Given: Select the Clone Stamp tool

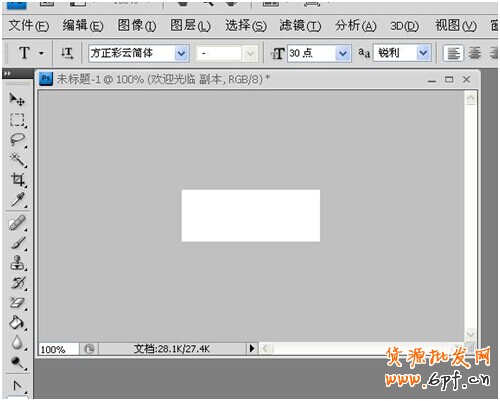Looking at the screenshot, I should click(17, 263).
